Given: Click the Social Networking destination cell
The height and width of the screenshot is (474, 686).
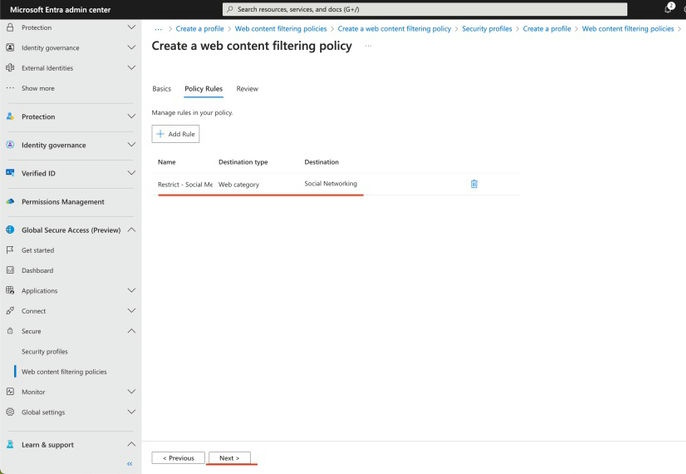Looking at the screenshot, I should [x=331, y=183].
